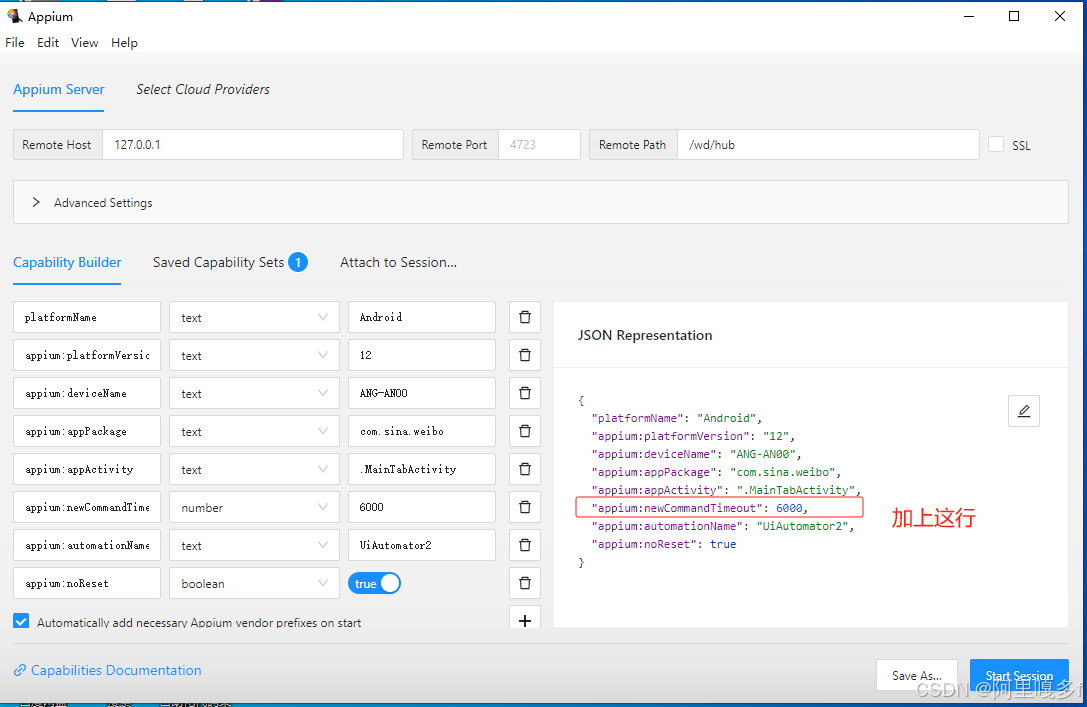The width and height of the screenshot is (1087, 707).
Task: Select the Capability Builder tab
Action: 67,263
